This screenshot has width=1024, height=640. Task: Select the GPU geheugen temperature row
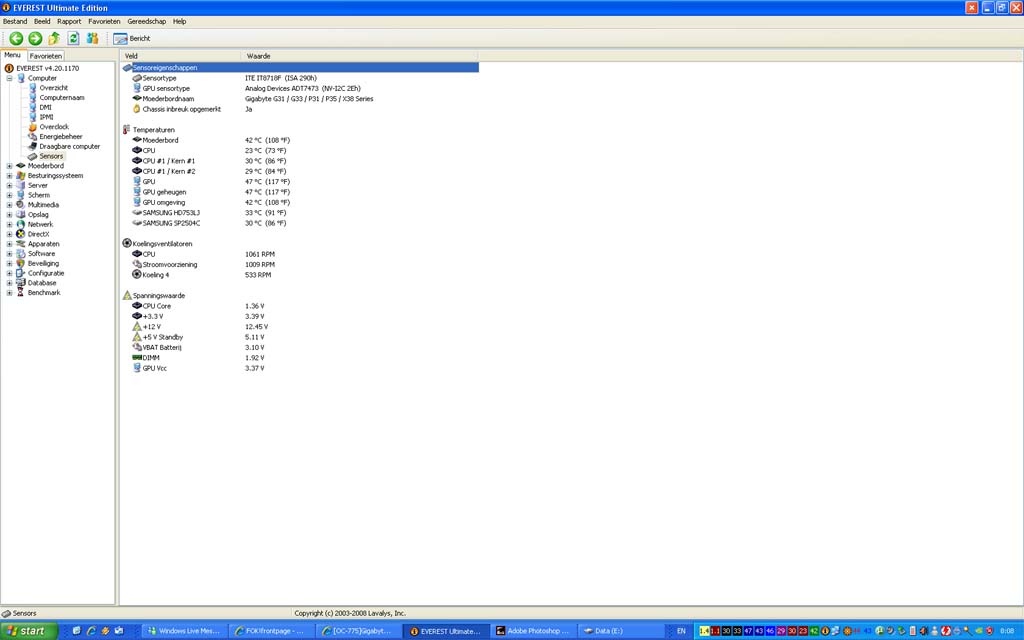(x=300, y=192)
